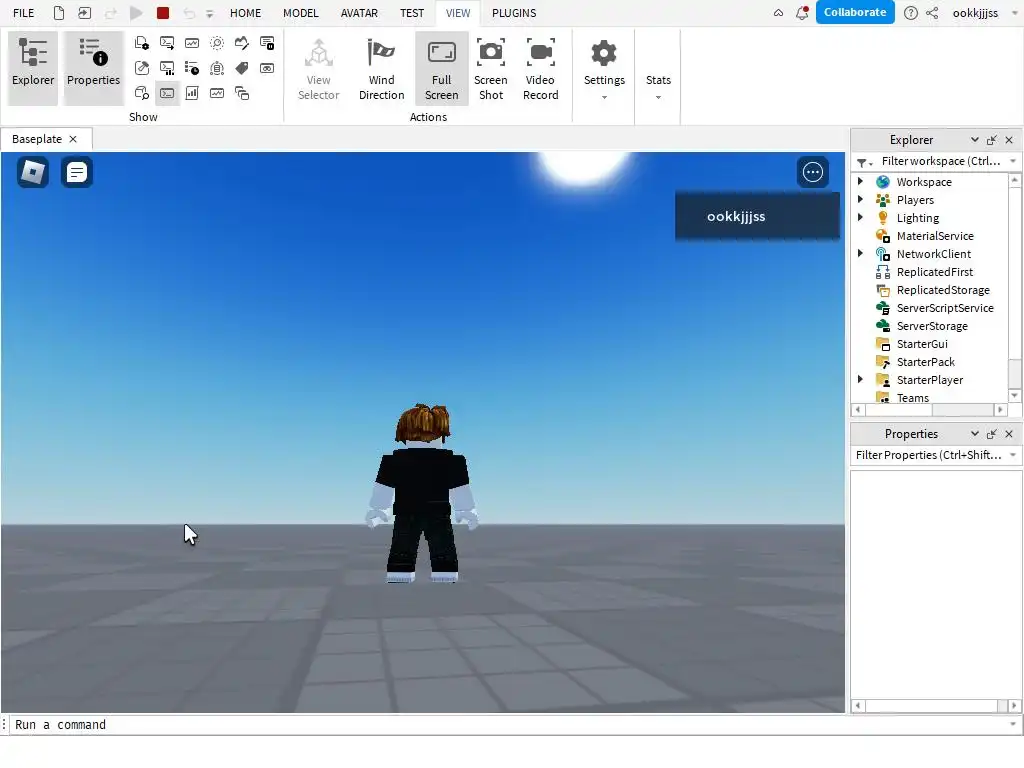Open the Tag Editor tag icon
The height and width of the screenshot is (768, 1024).
click(242, 68)
